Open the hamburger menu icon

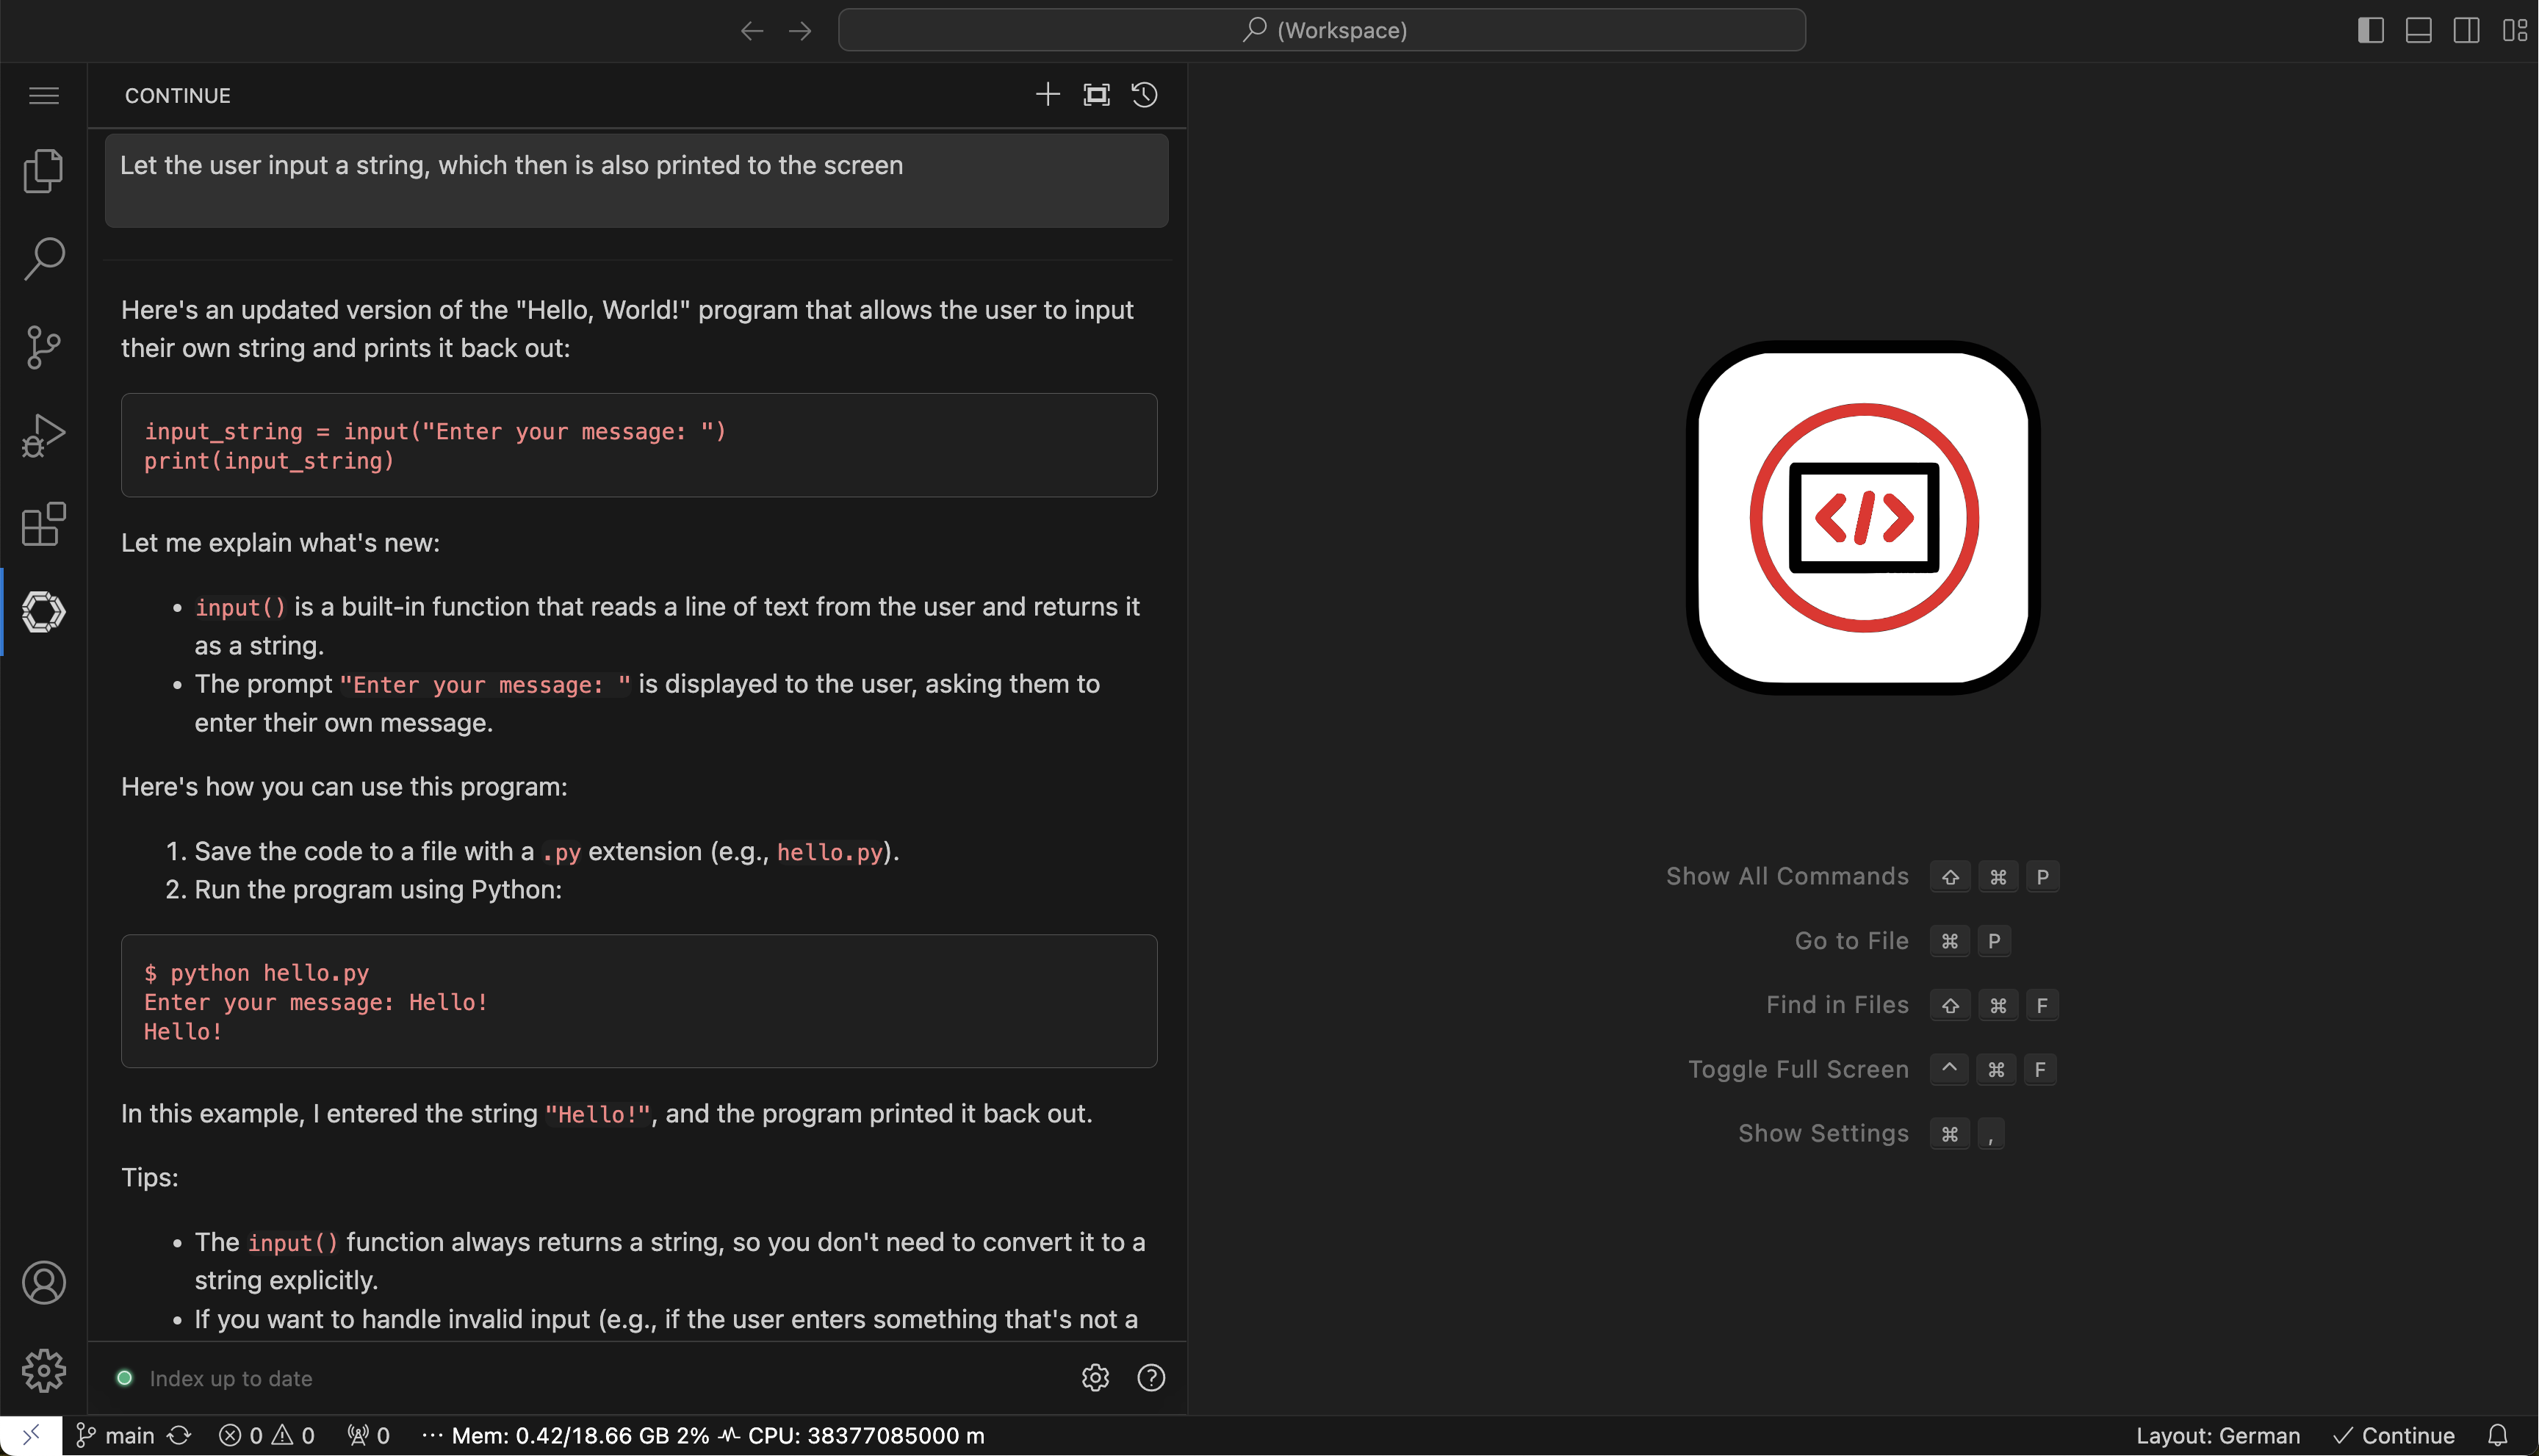[x=44, y=95]
